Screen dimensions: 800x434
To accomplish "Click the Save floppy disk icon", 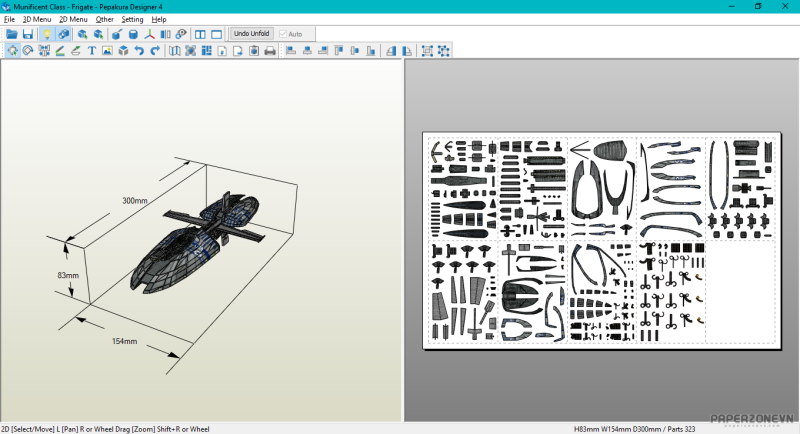I will (28, 34).
